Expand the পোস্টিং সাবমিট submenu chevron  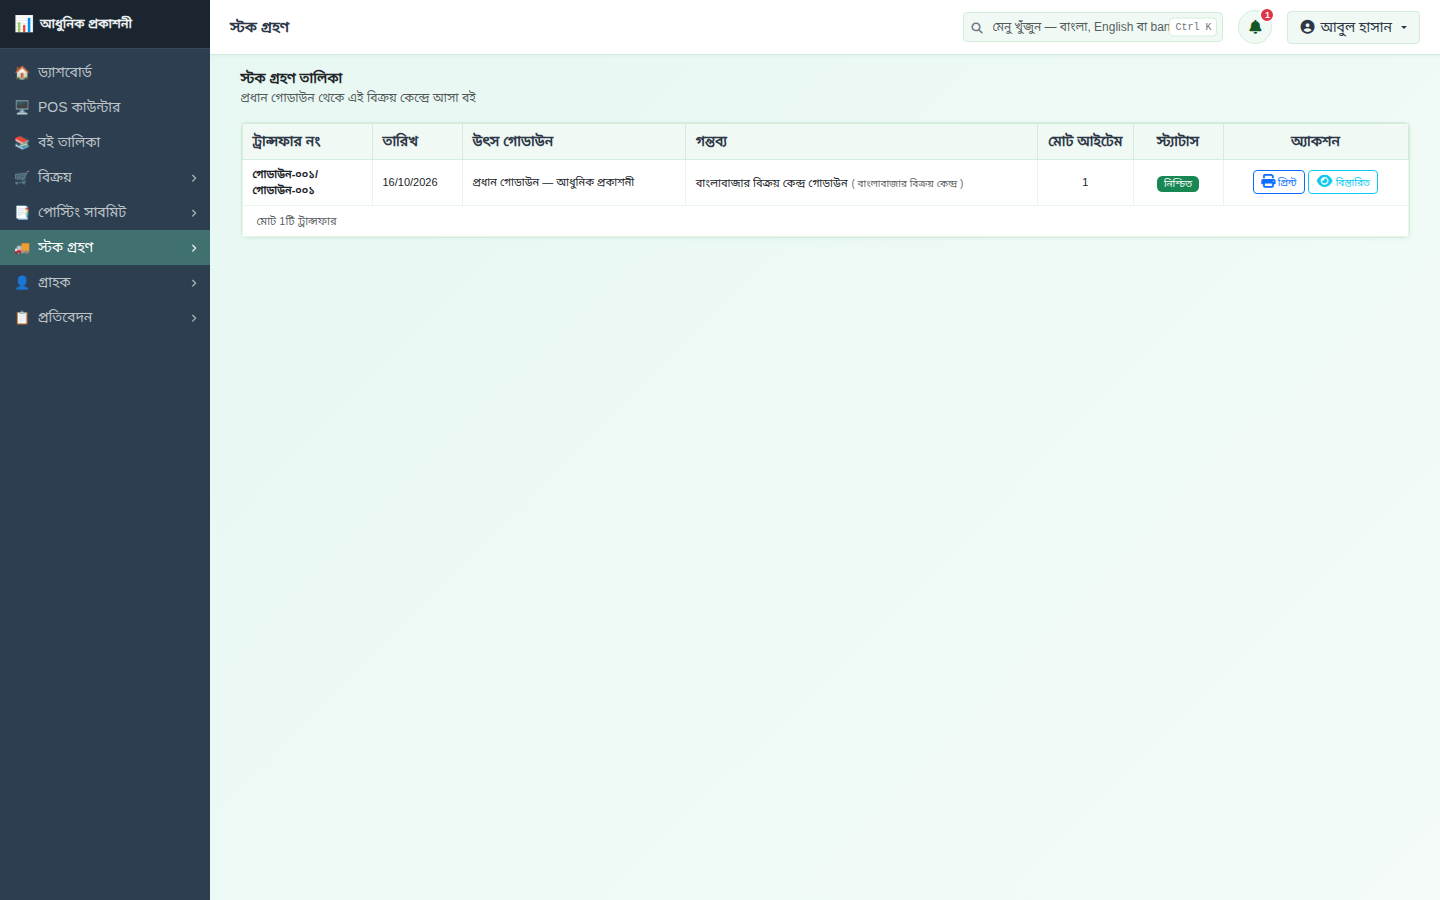pos(194,212)
